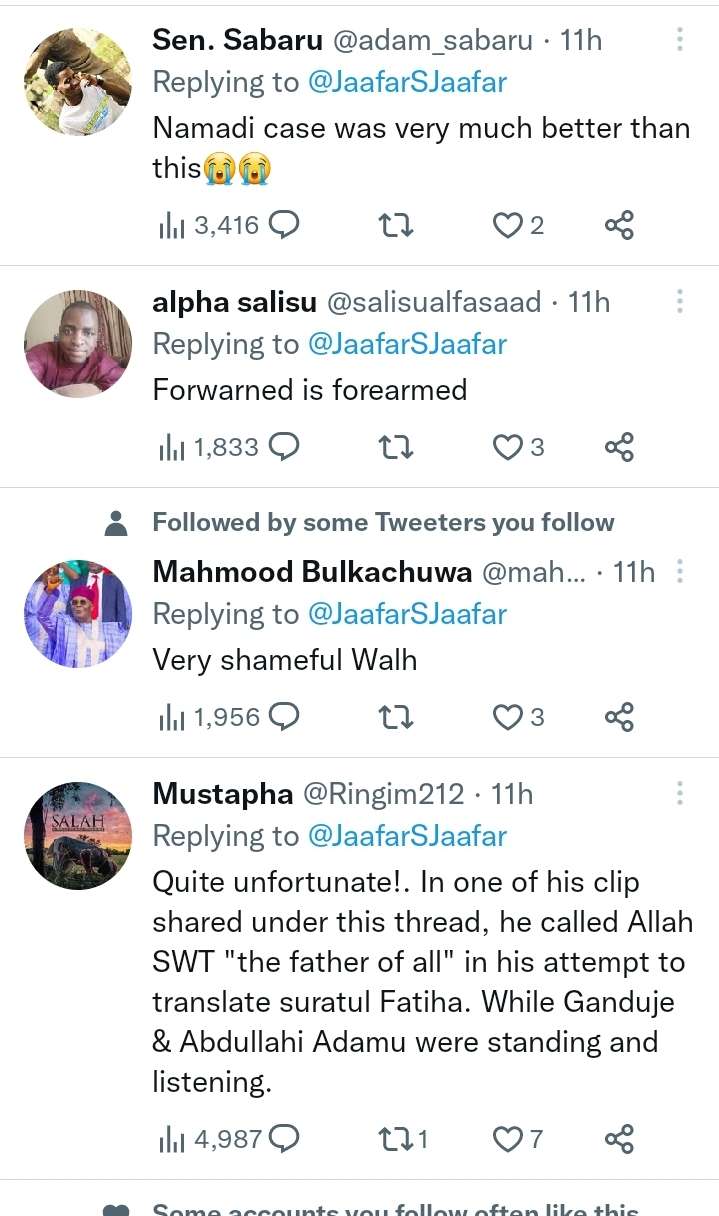Open @JaafarSJaafar link in Sabaru's reply
This screenshot has width=719, height=1216.
407,82
